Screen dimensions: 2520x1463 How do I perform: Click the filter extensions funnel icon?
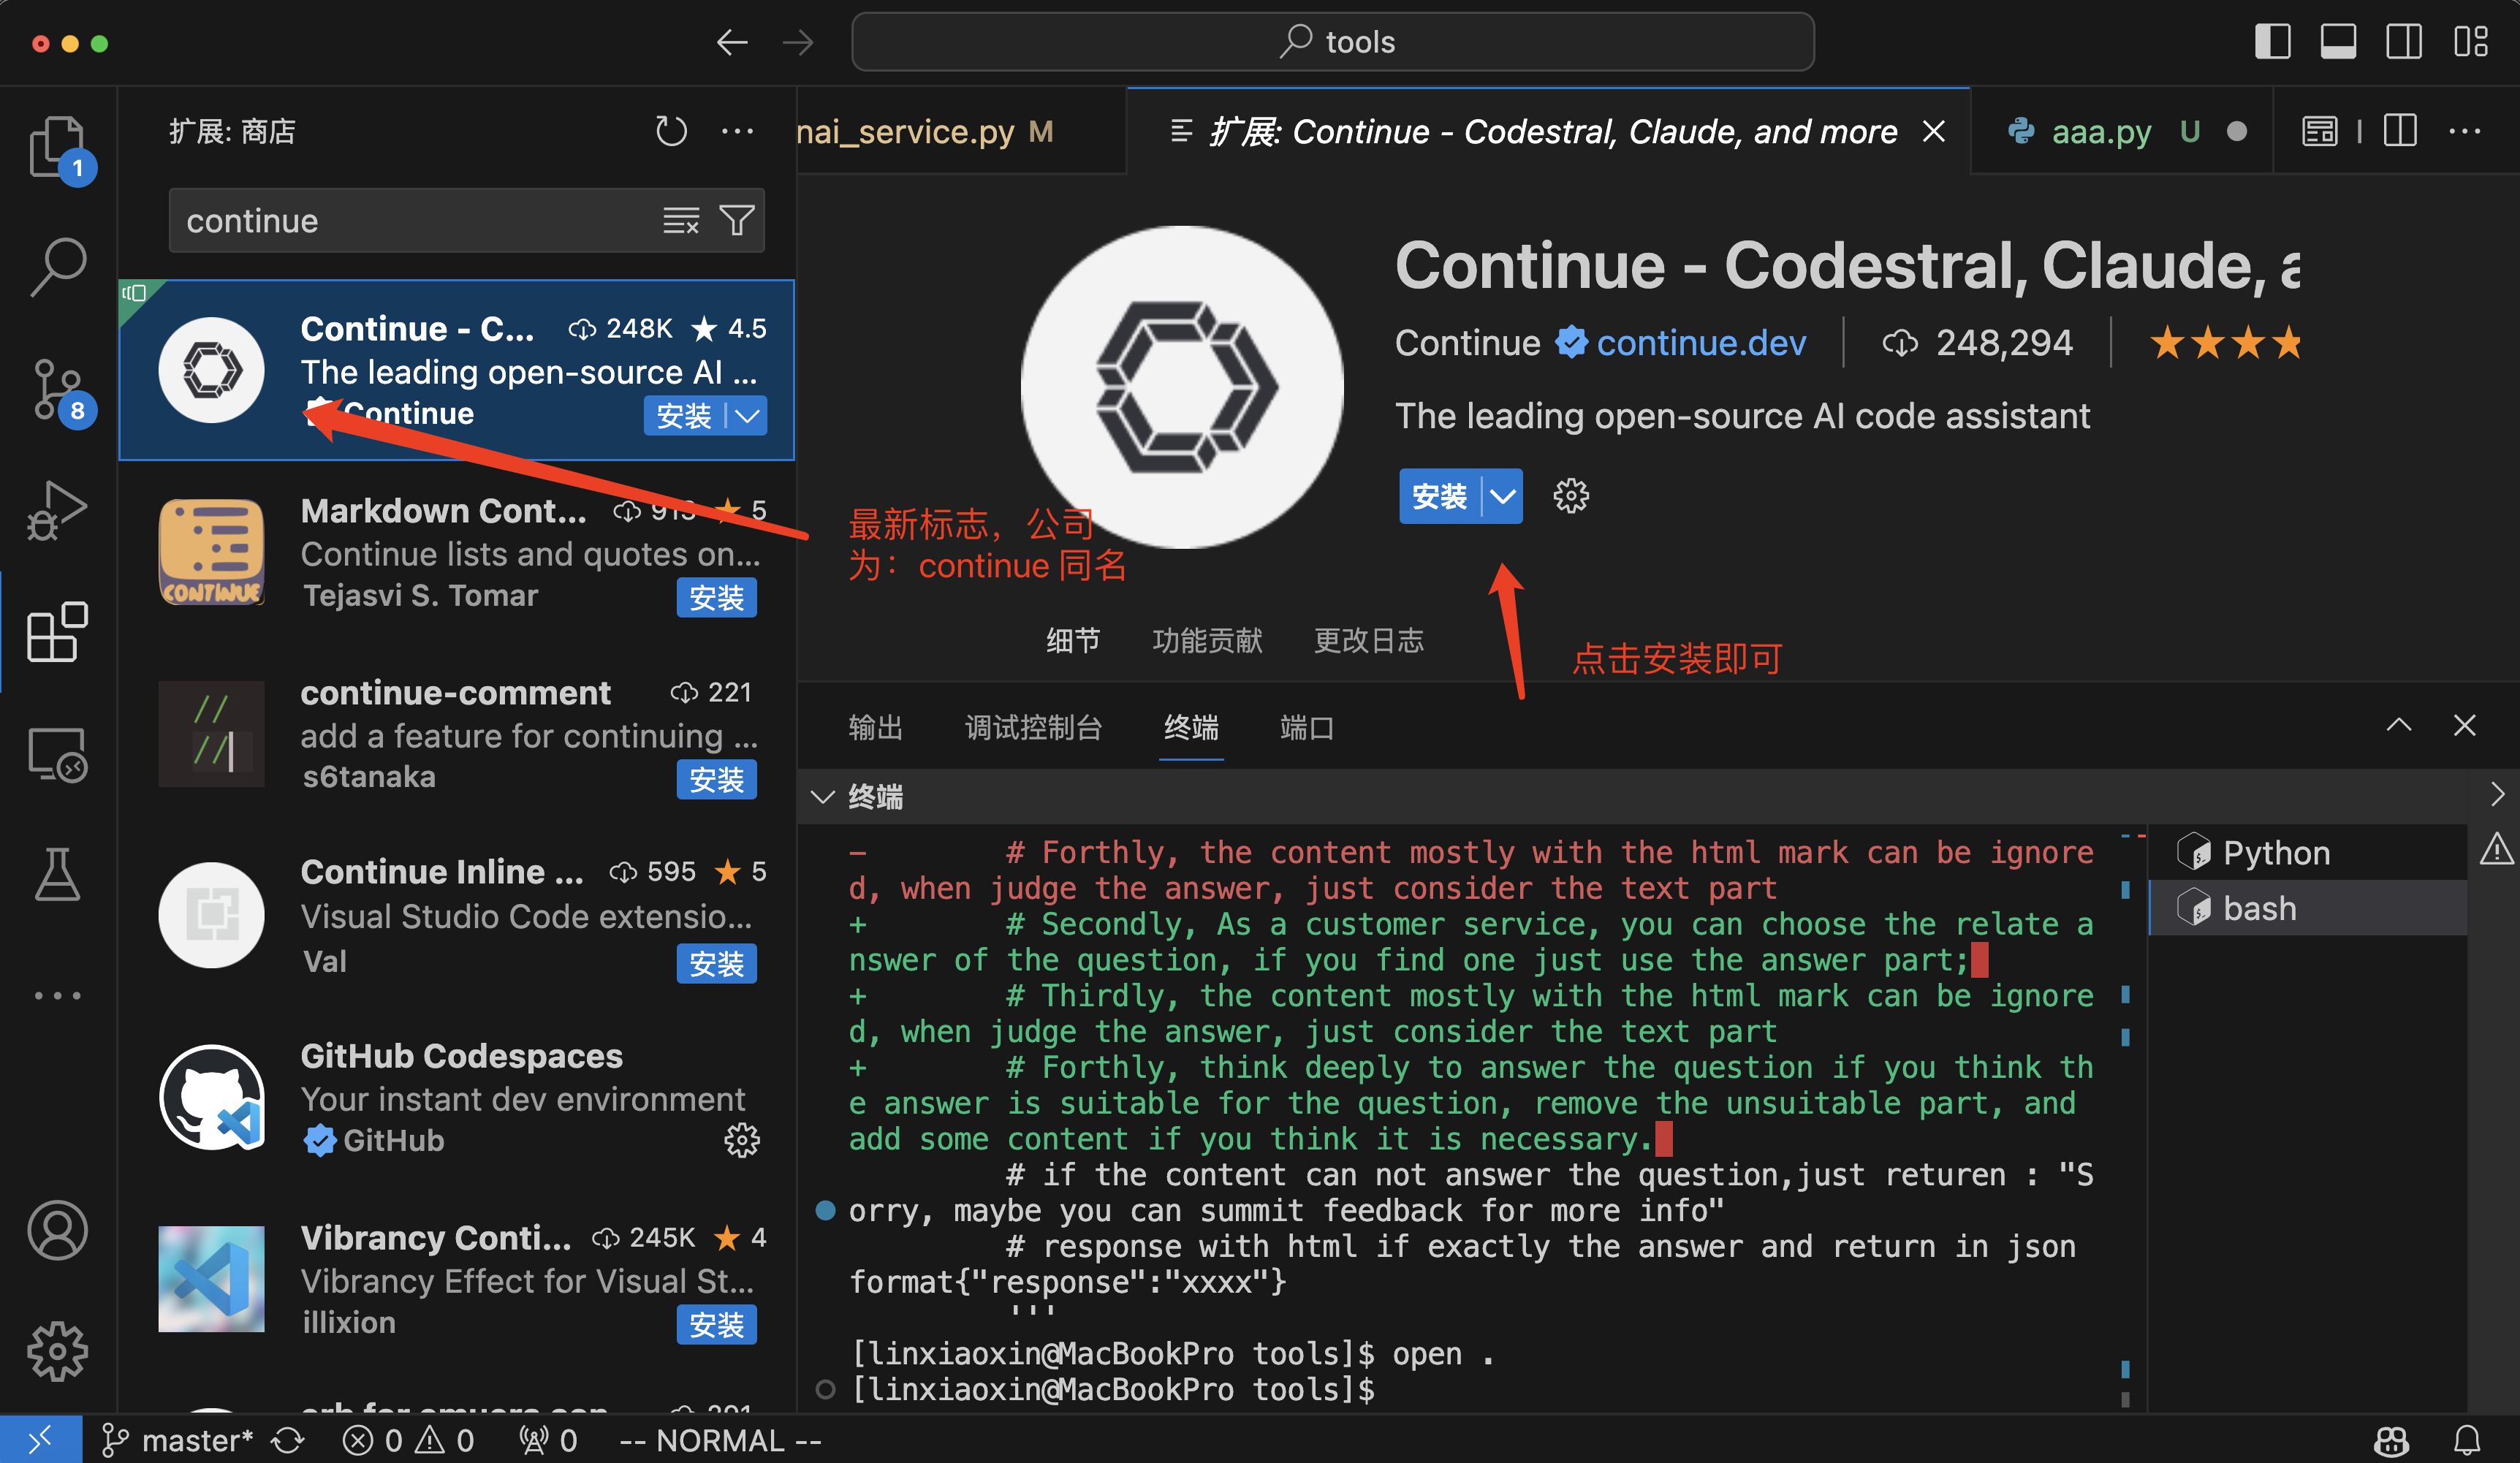click(x=737, y=220)
